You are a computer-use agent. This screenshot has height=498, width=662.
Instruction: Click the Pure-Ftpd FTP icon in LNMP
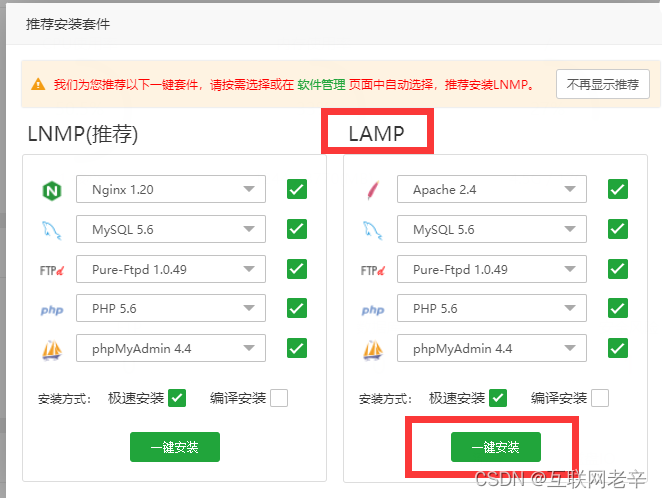pos(52,270)
